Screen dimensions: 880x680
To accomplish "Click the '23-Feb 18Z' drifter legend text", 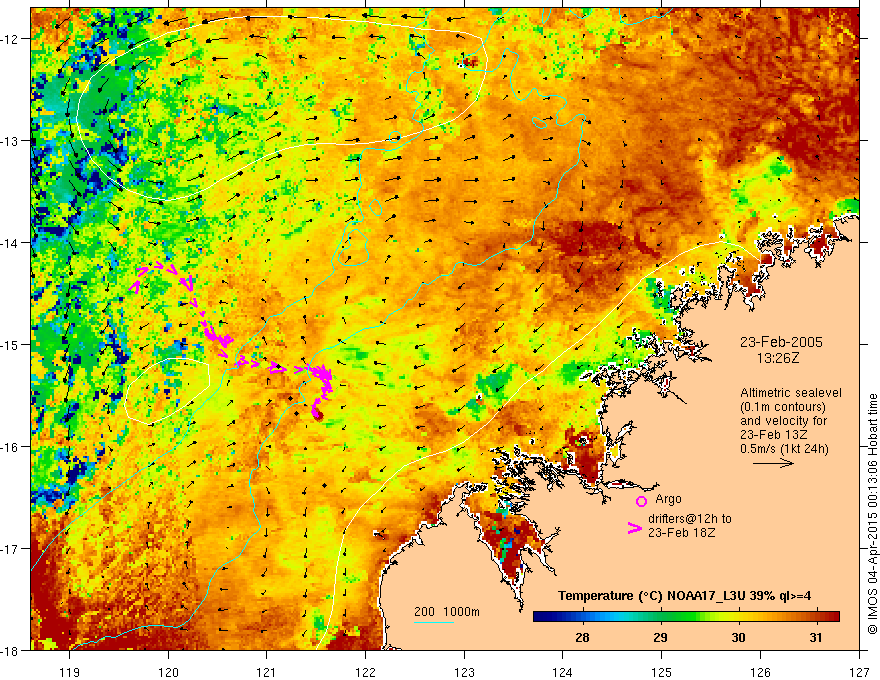I will (x=681, y=532).
